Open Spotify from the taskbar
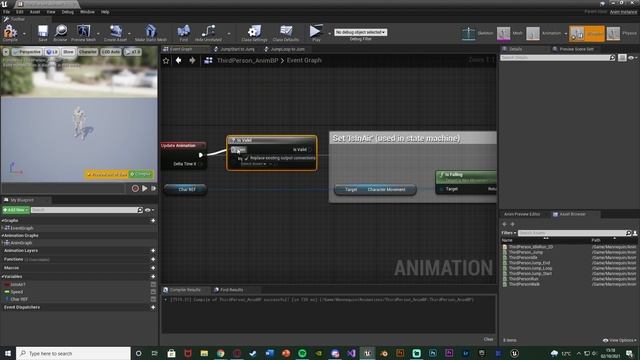This screenshot has height=360, width=640. pyautogui.click(x=302, y=353)
